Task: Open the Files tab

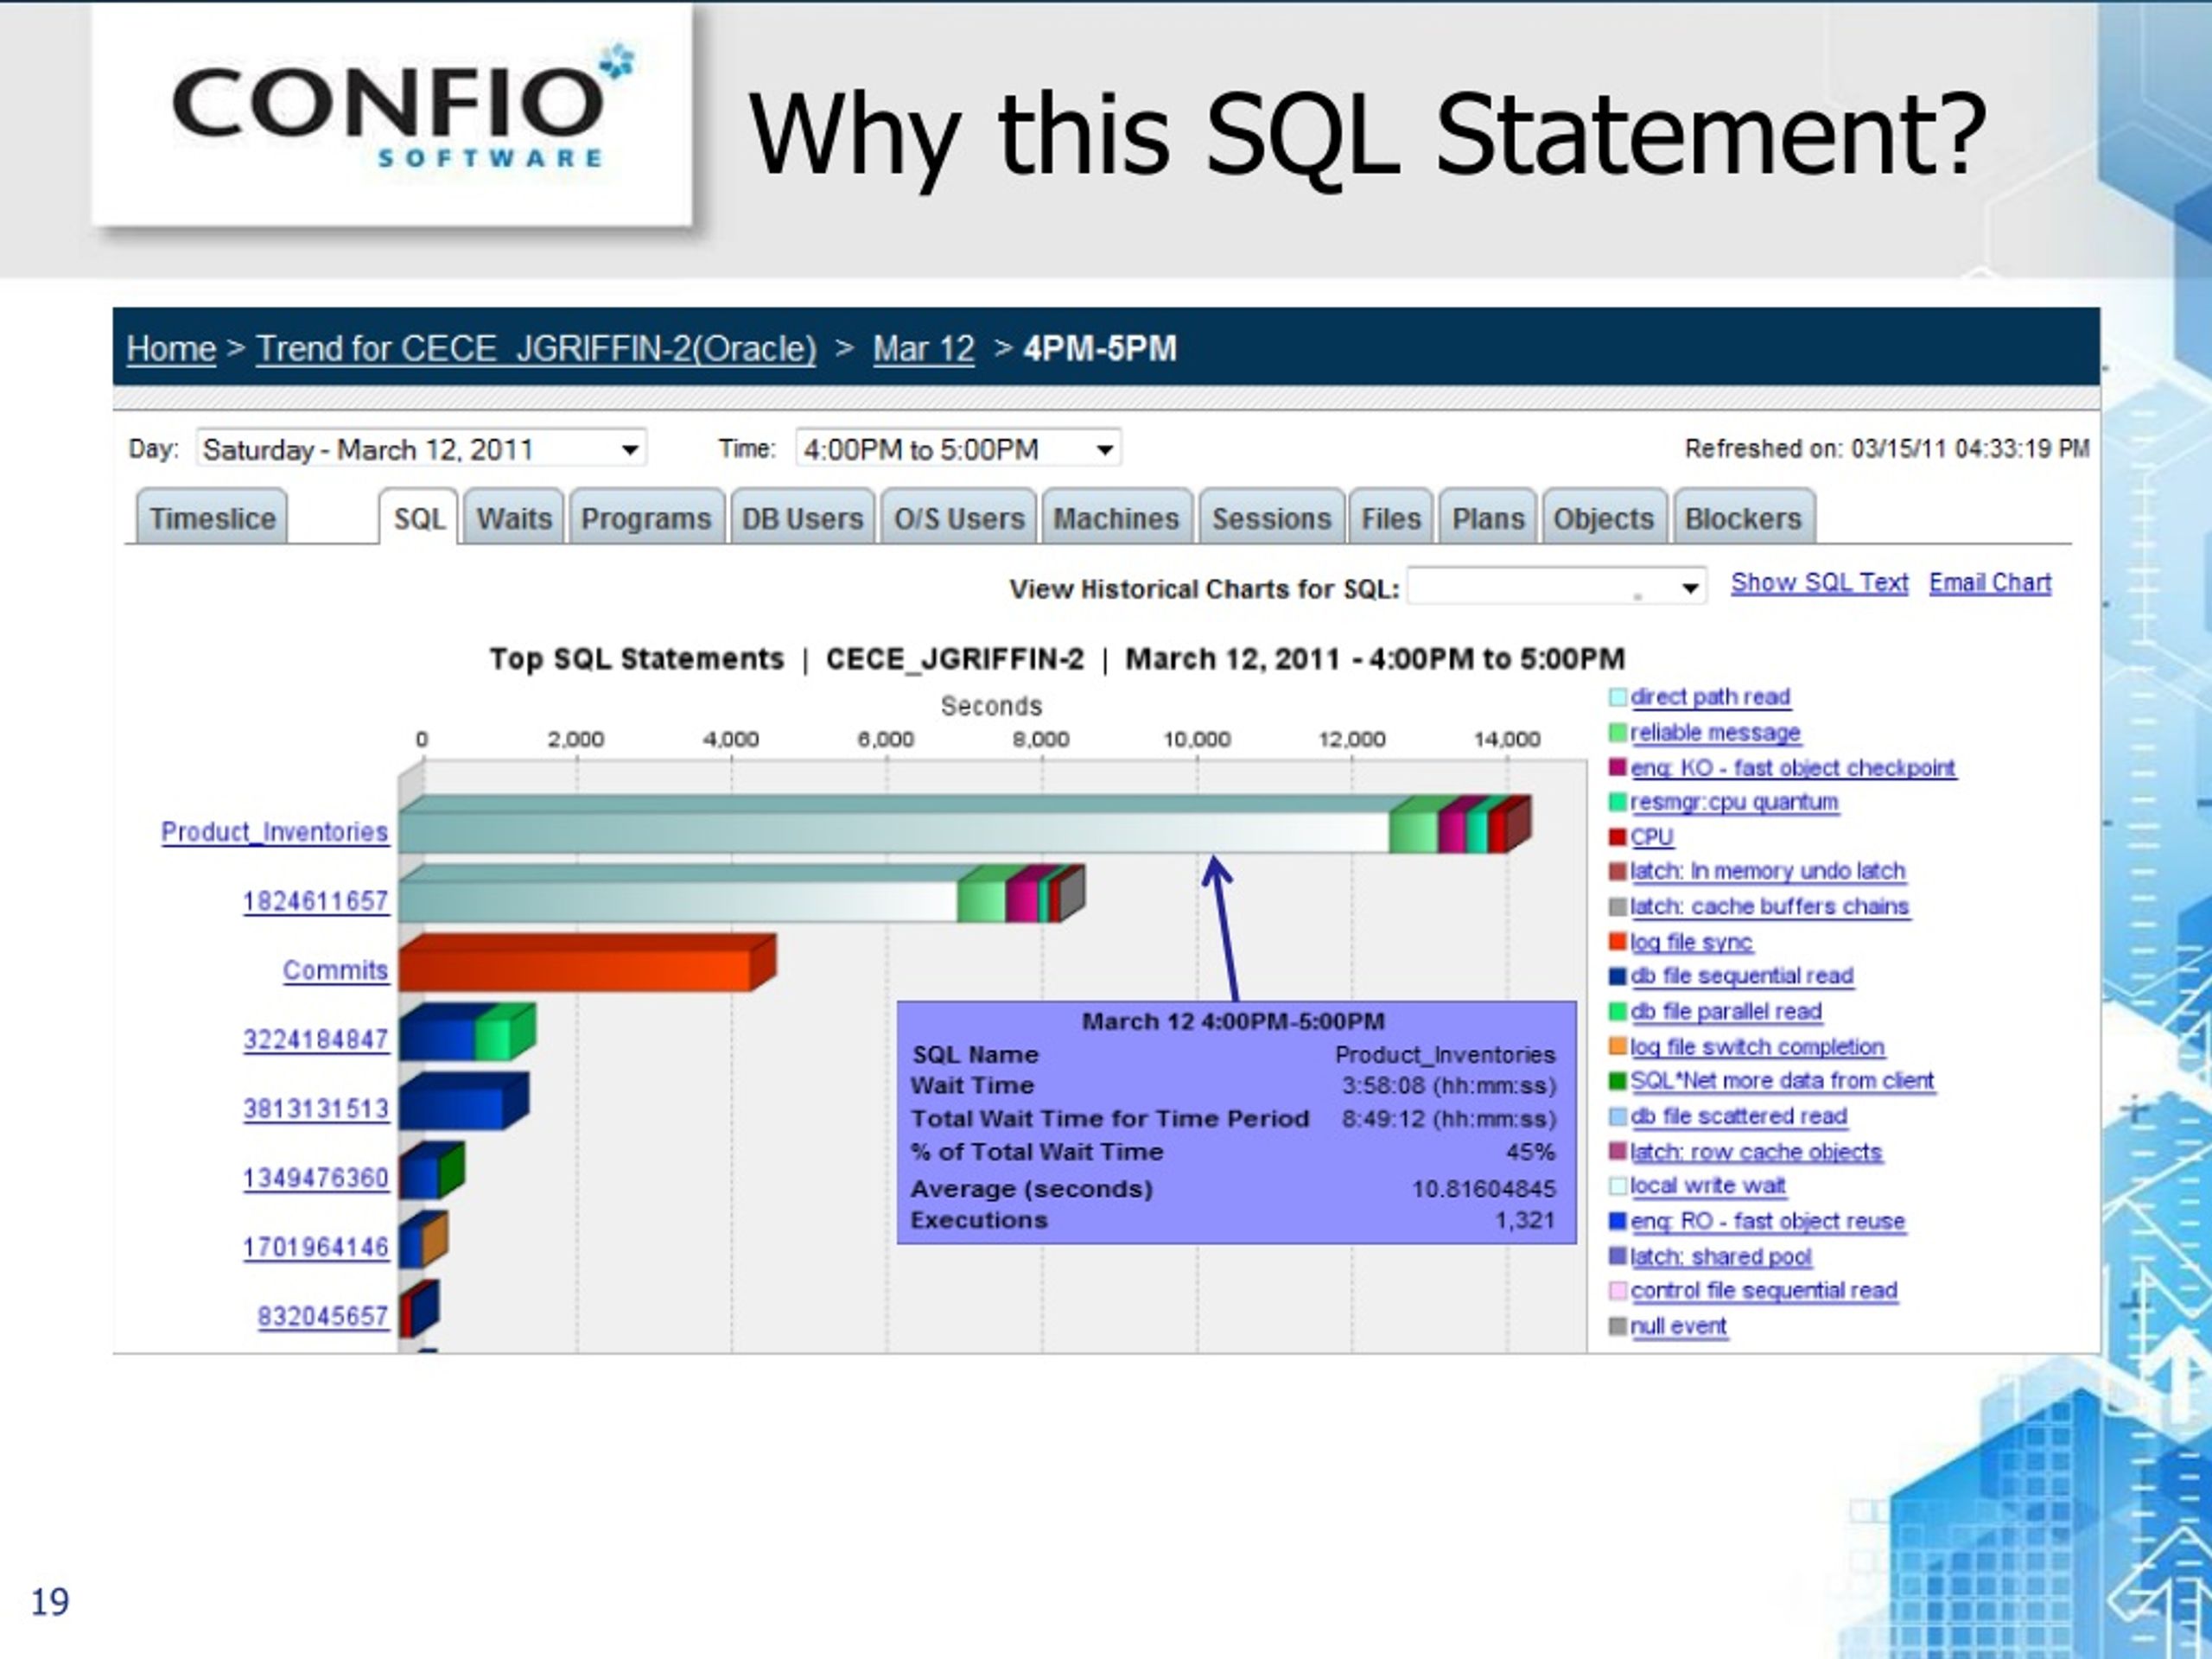Action: click(x=1390, y=518)
